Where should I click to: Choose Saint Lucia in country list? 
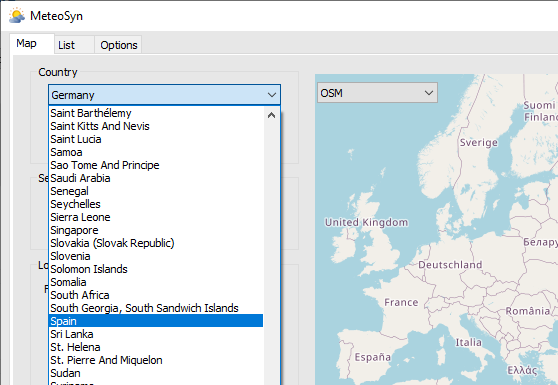point(156,139)
